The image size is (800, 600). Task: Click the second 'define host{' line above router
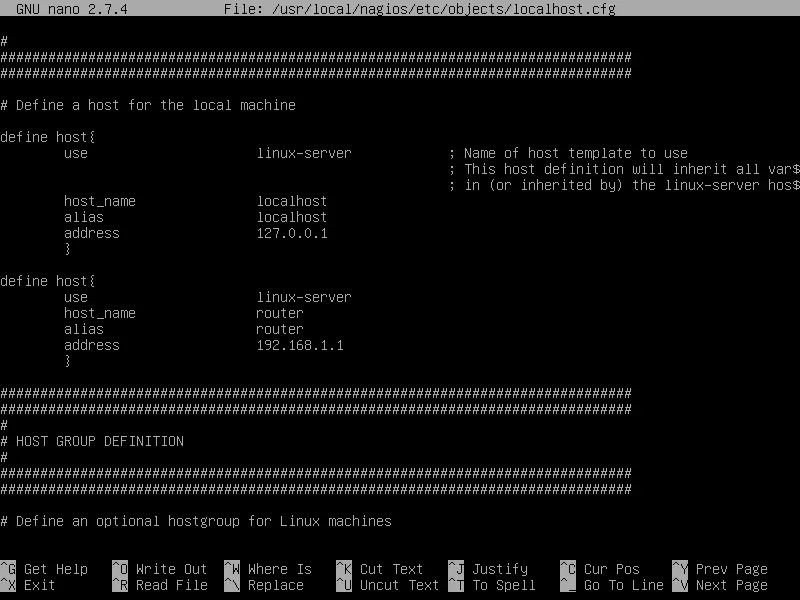(47, 281)
